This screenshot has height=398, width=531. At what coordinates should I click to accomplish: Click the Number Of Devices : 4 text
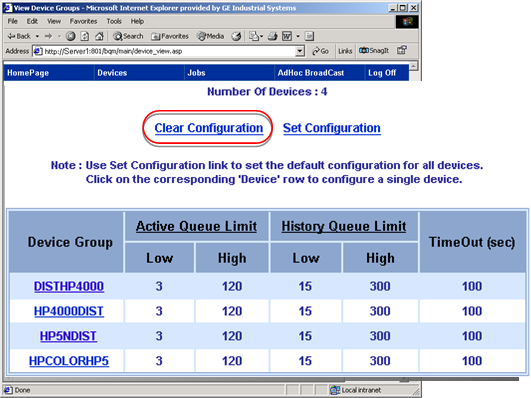[267, 91]
